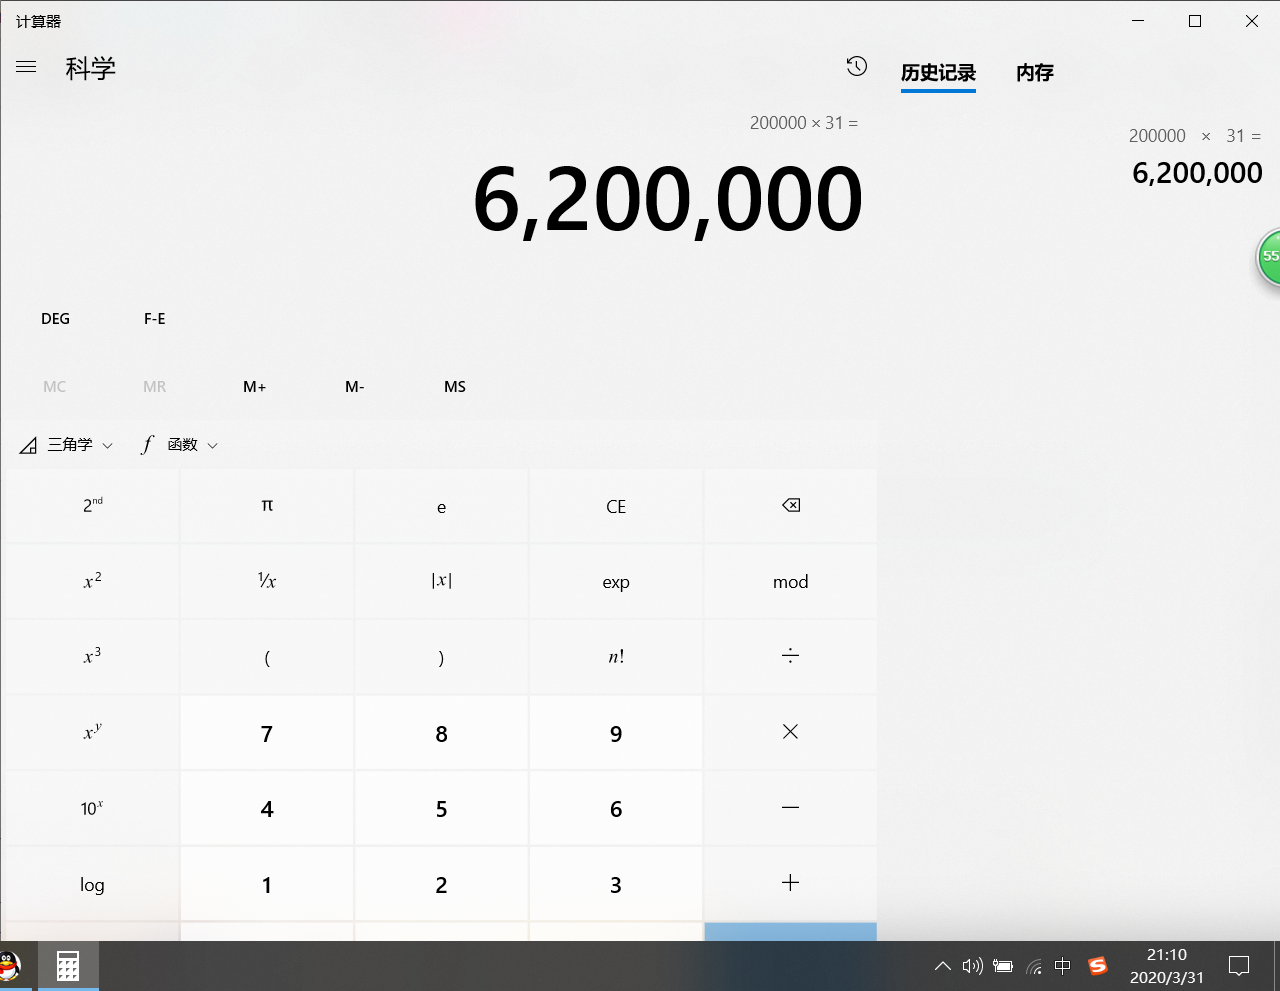Click digit 1 key
This screenshot has height=991, width=1280.
(267, 884)
